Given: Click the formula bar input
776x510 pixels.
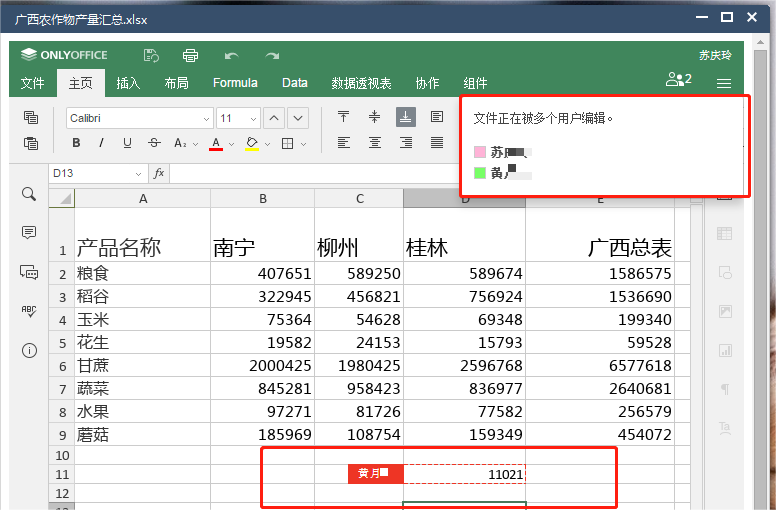Looking at the screenshot, I should [315, 174].
